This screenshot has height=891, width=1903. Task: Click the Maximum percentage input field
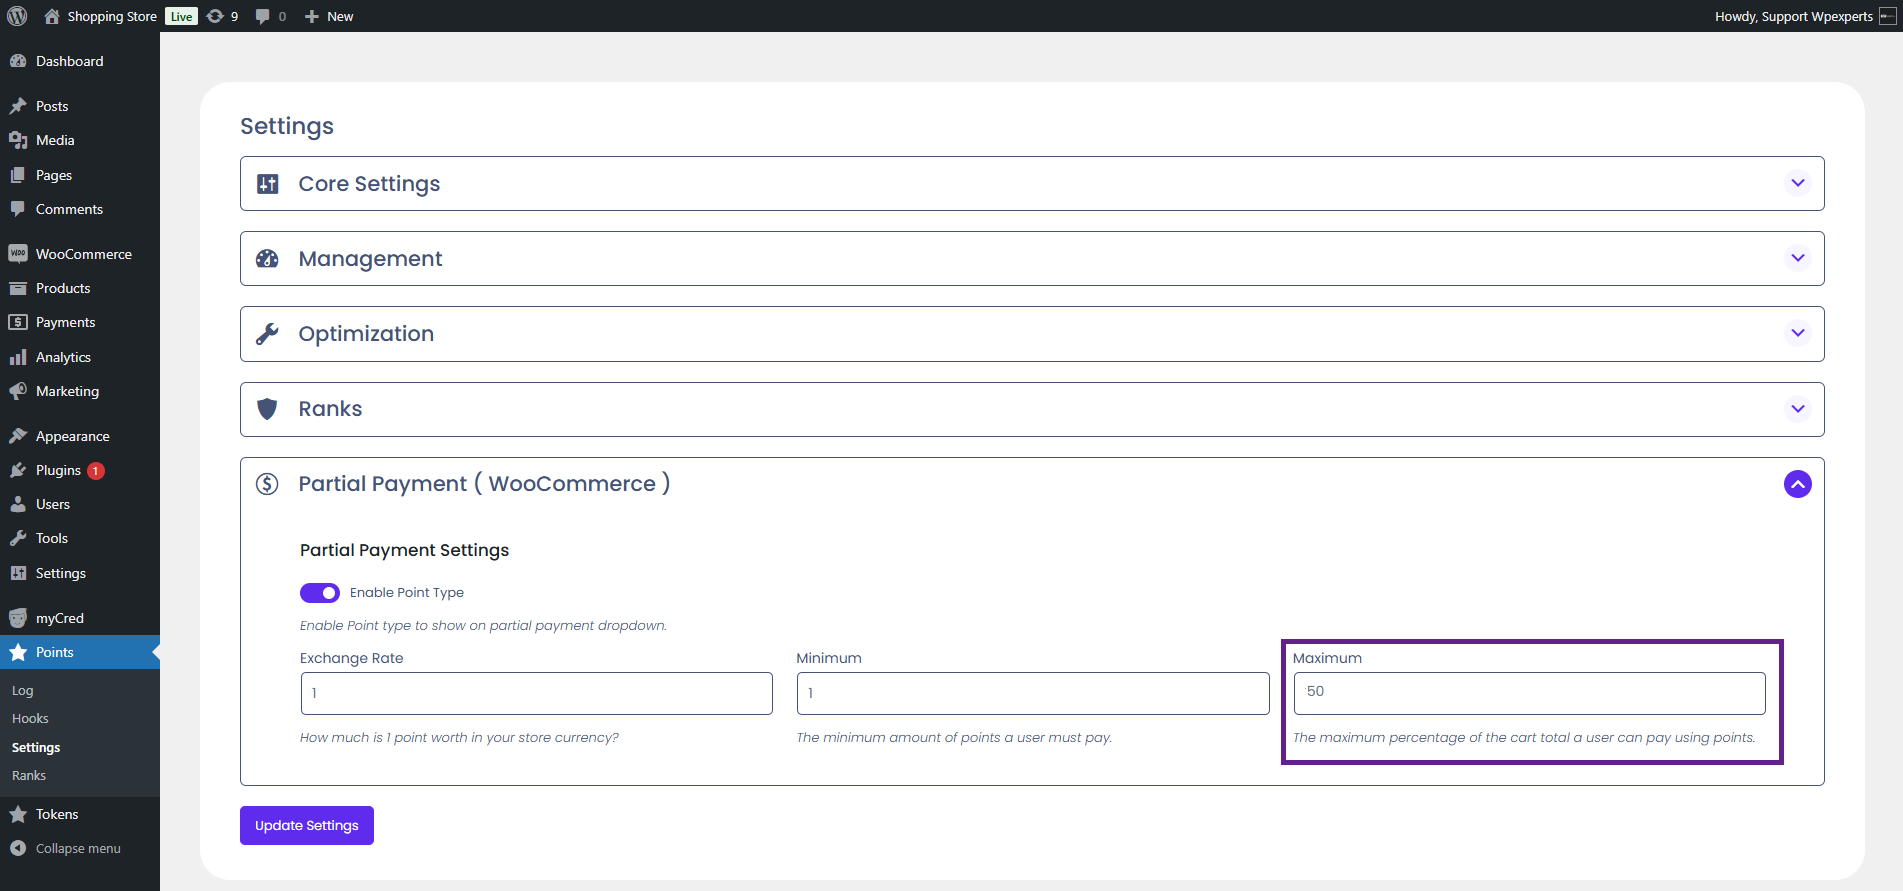pyautogui.click(x=1529, y=693)
